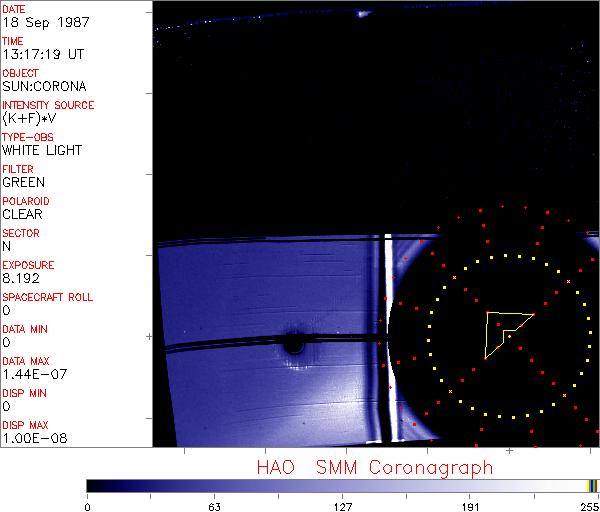Select the time value 13:17:19 UT
This screenshot has width=600, height=512.
pyautogui.click(x=43, y=54)
